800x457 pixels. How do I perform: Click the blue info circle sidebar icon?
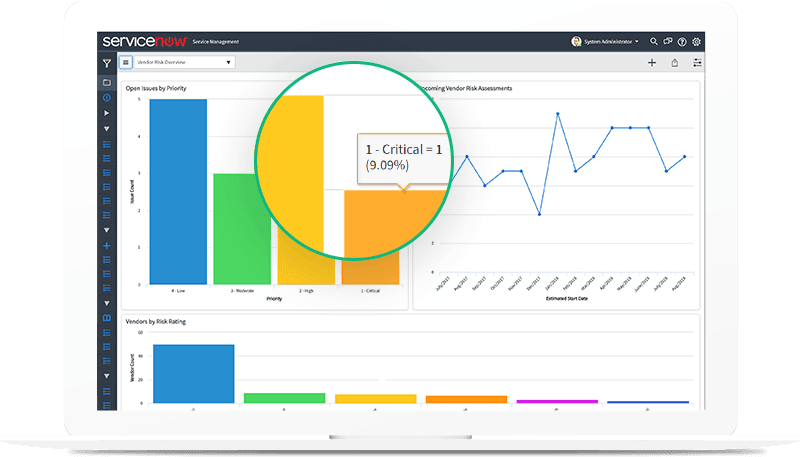click(107, 97)
